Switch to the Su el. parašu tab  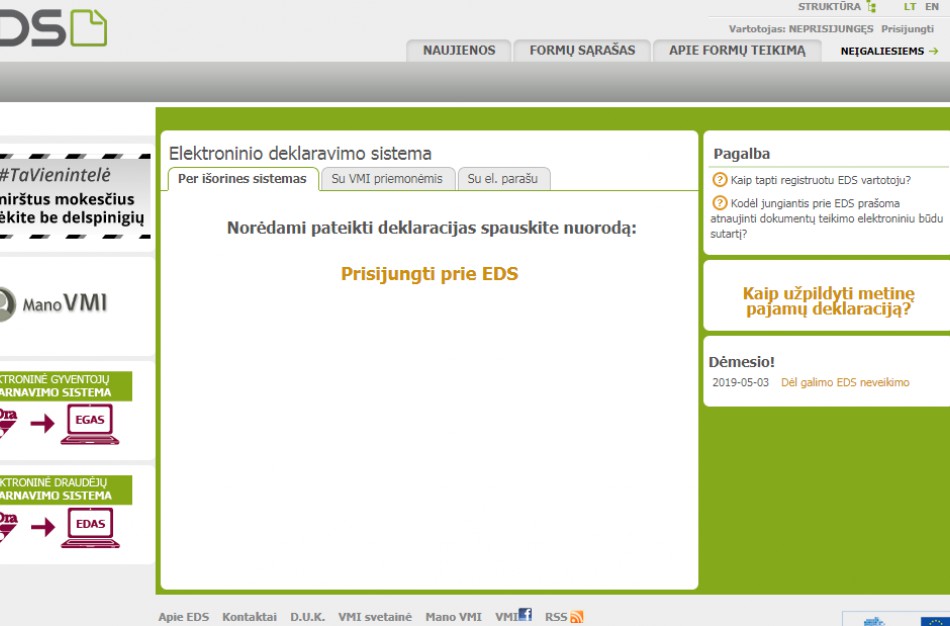click(x=504, y=178)
